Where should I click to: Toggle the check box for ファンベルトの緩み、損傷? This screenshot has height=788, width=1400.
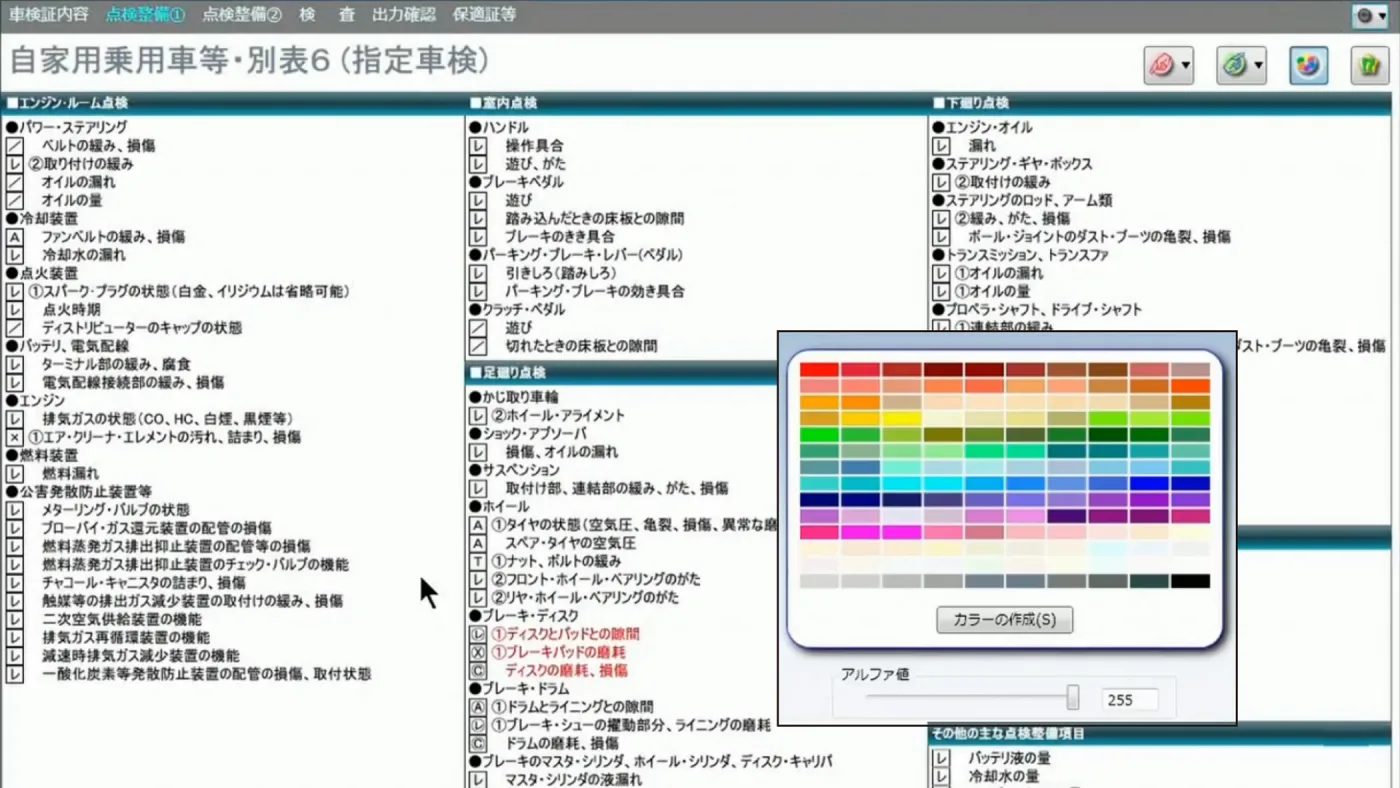(x=15, y=237)
